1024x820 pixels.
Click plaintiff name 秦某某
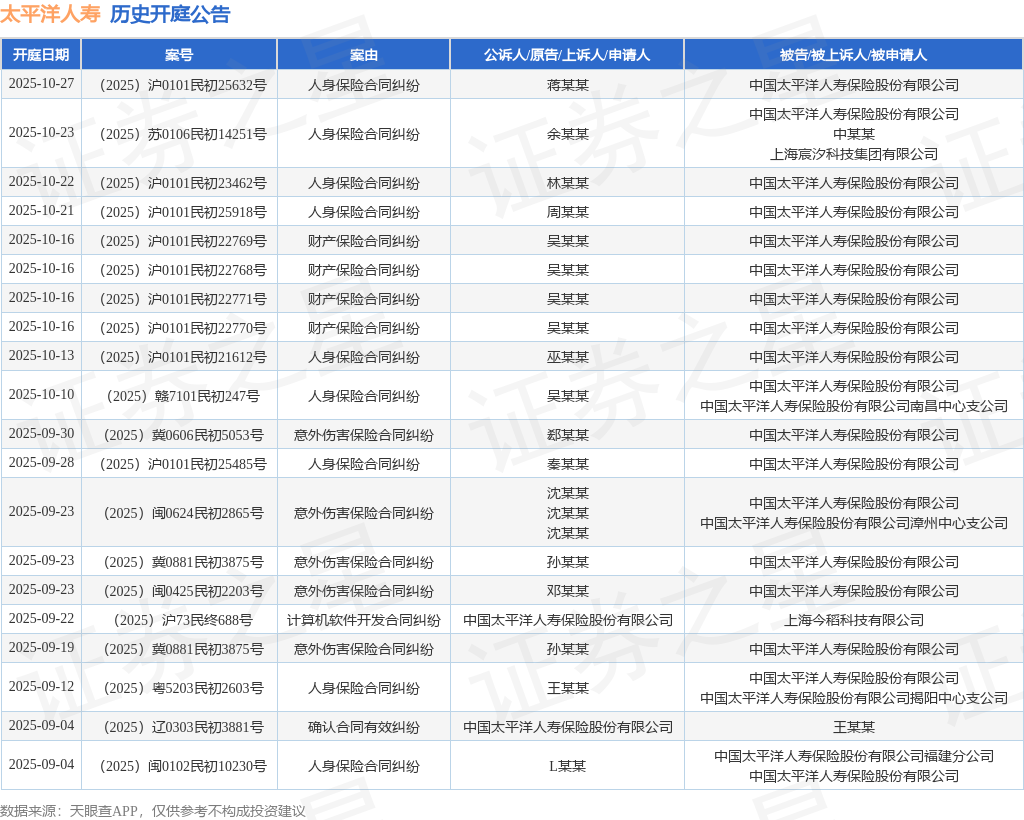(x=568, y=464)
